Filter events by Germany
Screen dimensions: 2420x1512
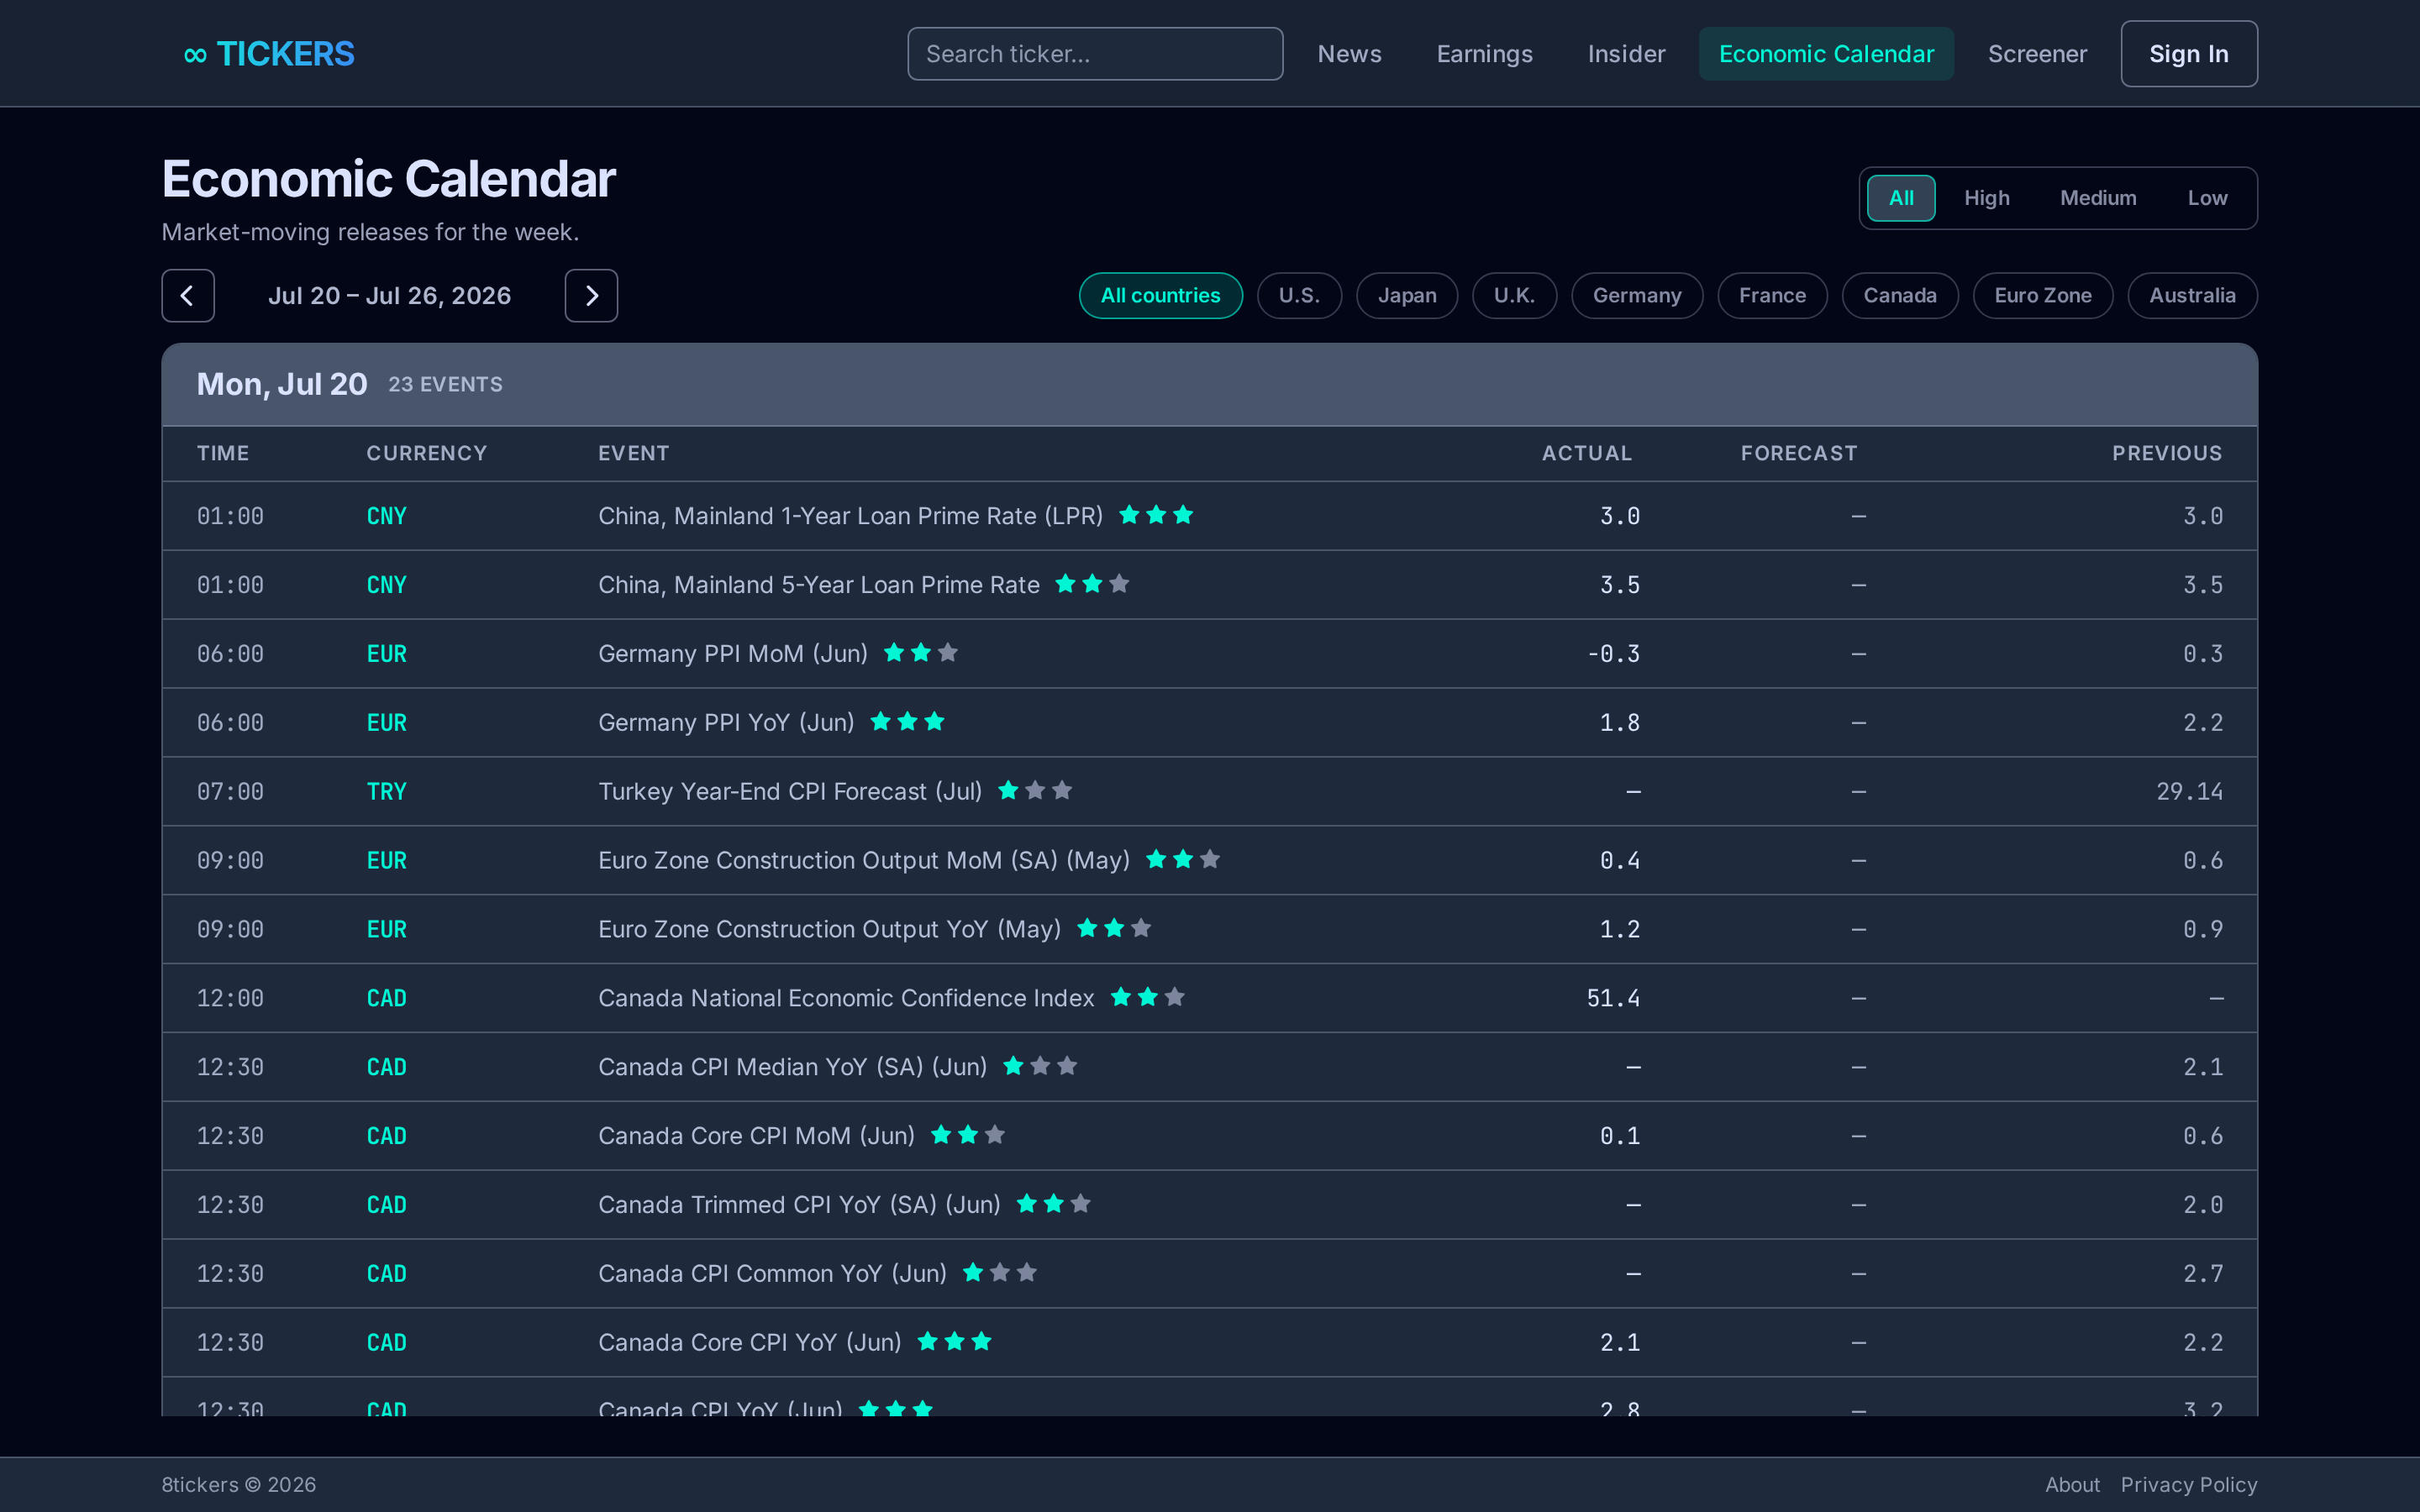click(1637, 296)
